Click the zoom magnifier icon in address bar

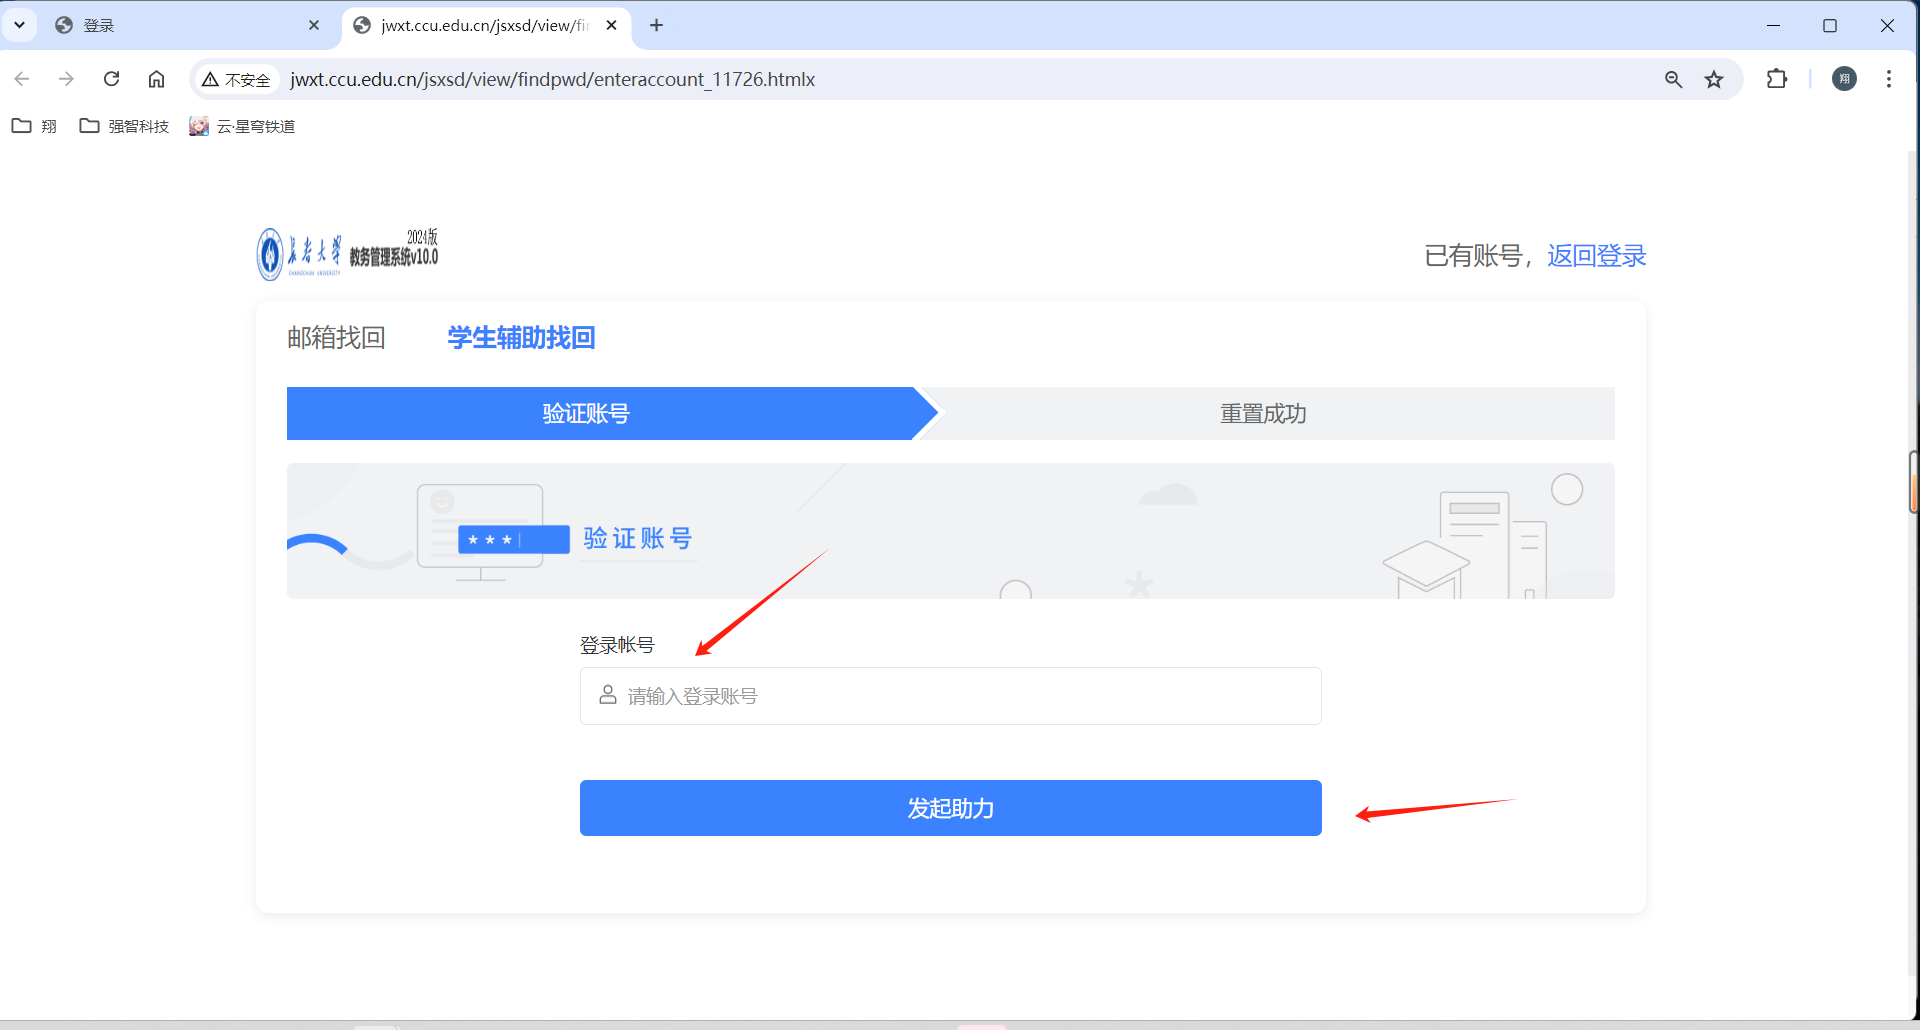(x=1673, y=79)
